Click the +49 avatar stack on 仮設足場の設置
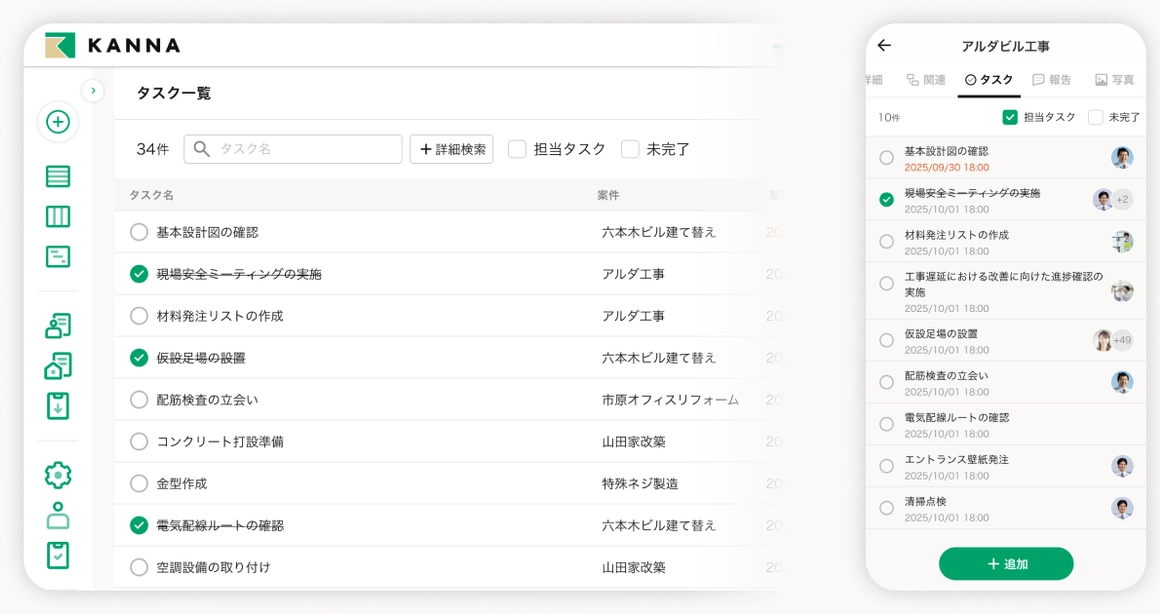Screen dimensions: 1160x614 (1113, 340)
